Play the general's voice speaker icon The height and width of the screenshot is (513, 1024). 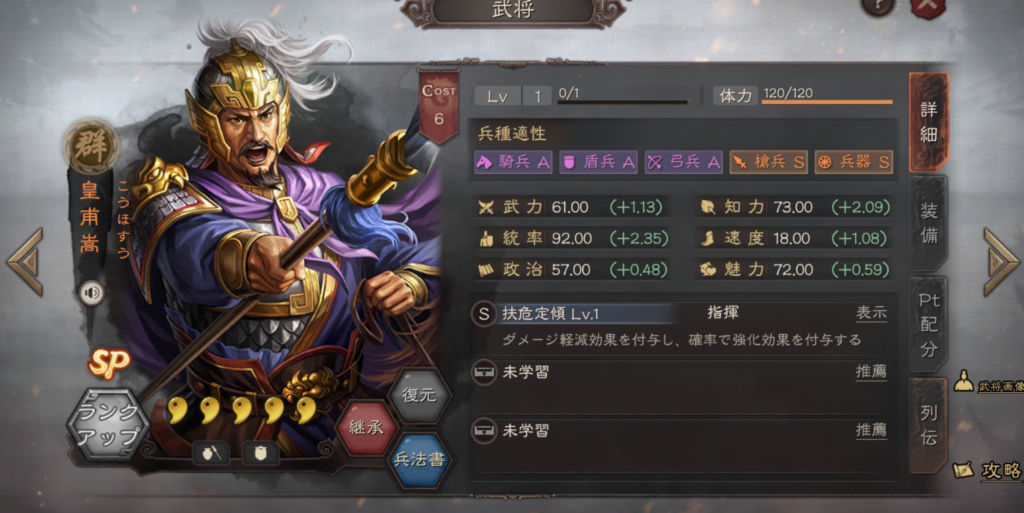point(92,293)
